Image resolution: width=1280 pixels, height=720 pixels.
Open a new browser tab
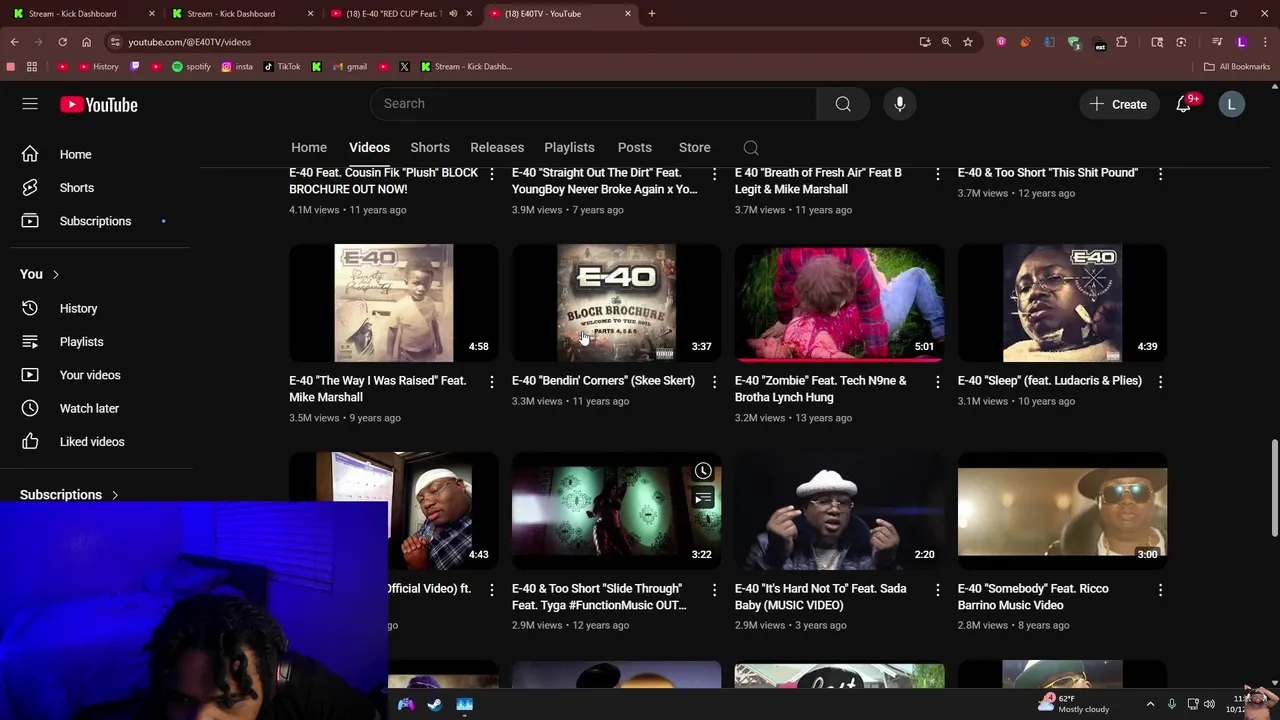pyautogui.click(x=652, y=14)
